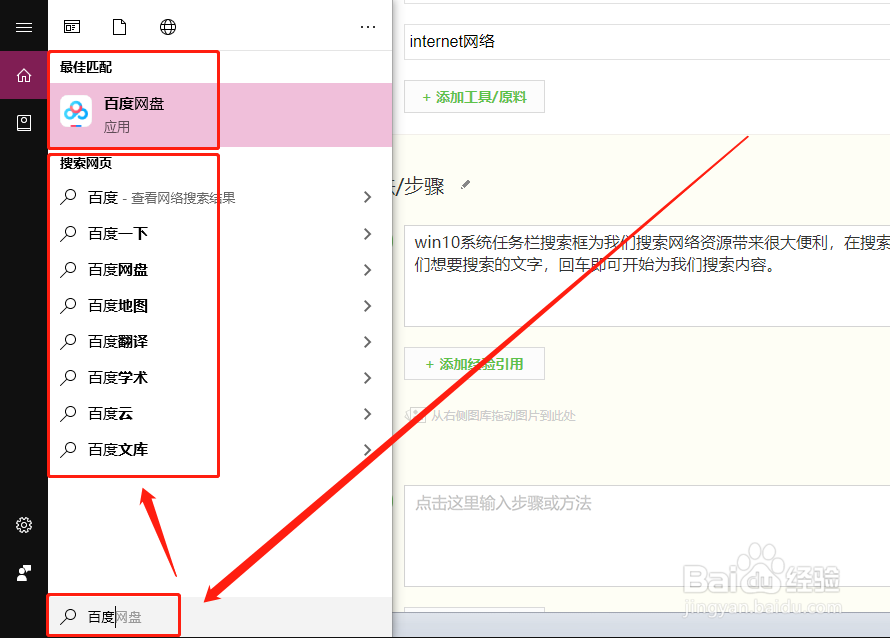Select 百度网盘 web search suggestion
The height and width of the screenshot is (638, 890).
pyautogui.click(x=220, y=270)
